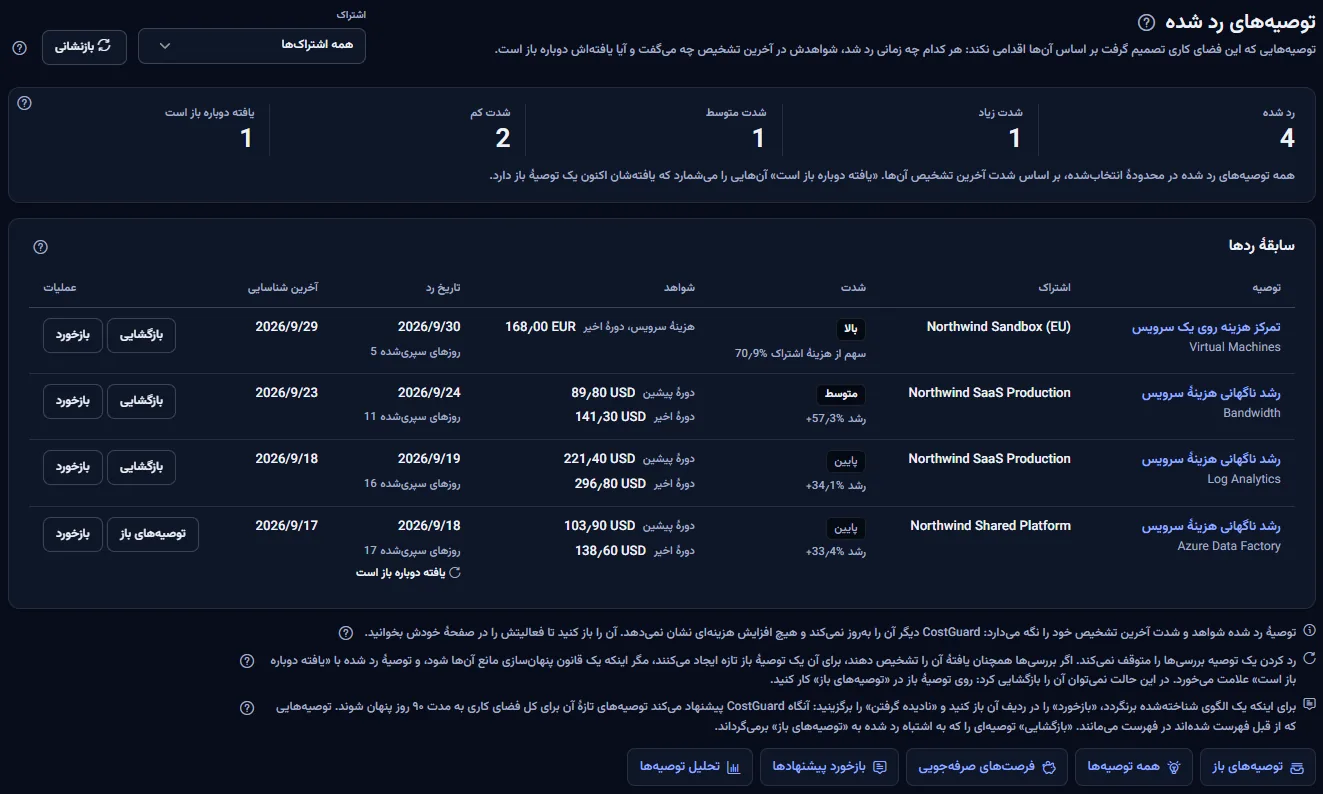The height and width of the screenshot is (794, 1323).
Task: Click the بازنشانی reset button
Action: click(84, 46)
